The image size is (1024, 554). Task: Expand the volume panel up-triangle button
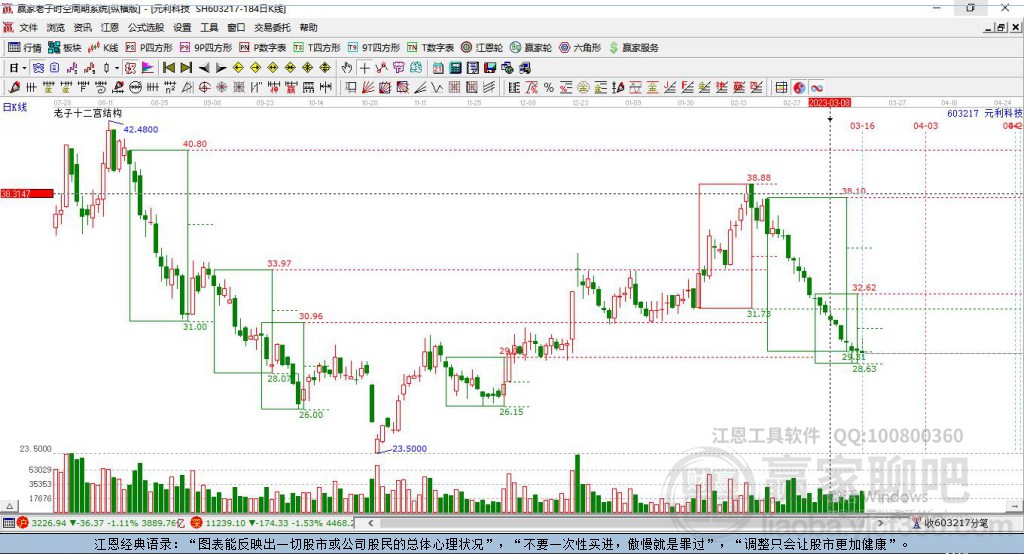[9, 506]
